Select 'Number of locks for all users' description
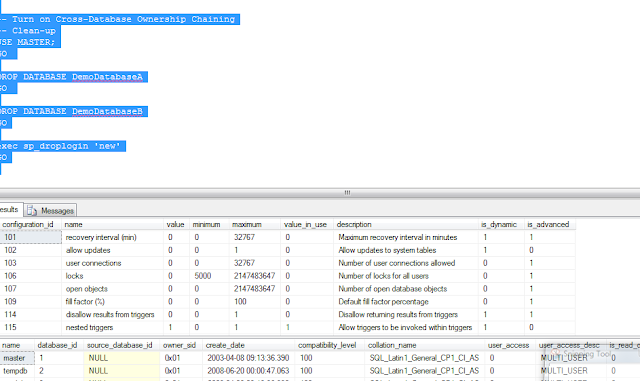Image resolution: width=640 pixels, height=381 pixels. click(x=406, y=276)
